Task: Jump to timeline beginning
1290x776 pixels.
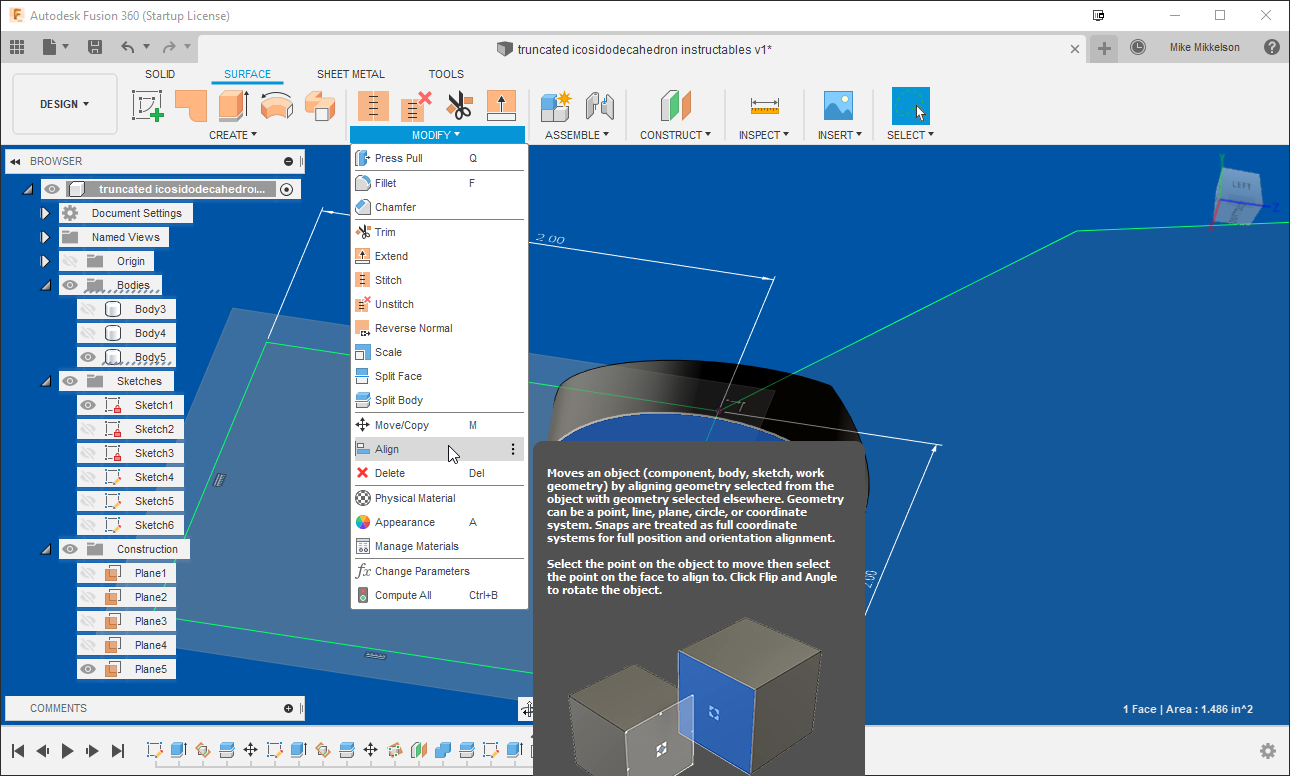Action: pos(17,751)
